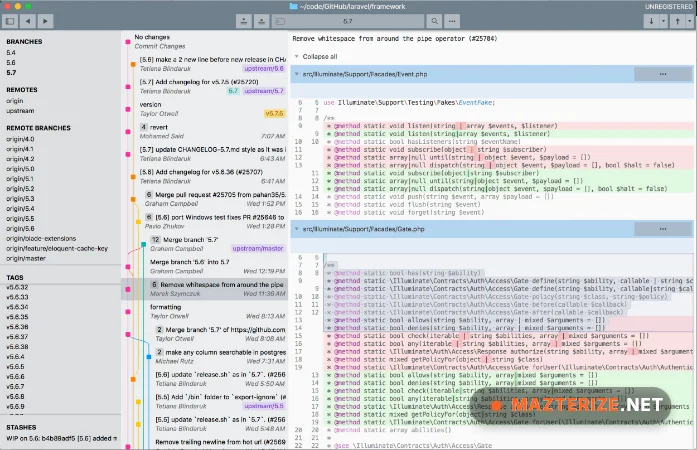Click badge 2 on make any column searchable commit
Screen dimensions: 697x450
(159, 352)
